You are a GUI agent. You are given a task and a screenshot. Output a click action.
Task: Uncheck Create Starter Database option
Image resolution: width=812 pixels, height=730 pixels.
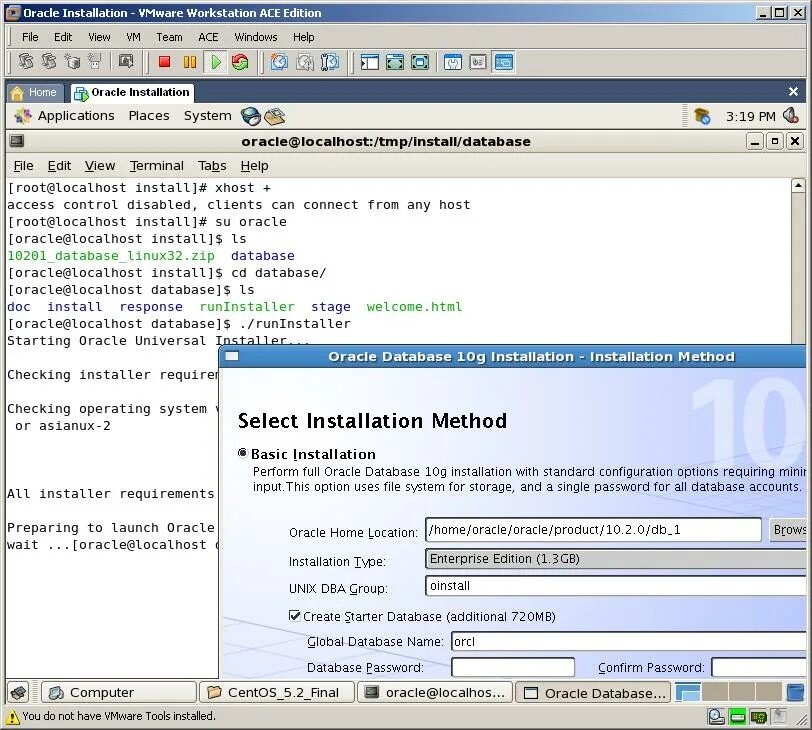[294, 616]
